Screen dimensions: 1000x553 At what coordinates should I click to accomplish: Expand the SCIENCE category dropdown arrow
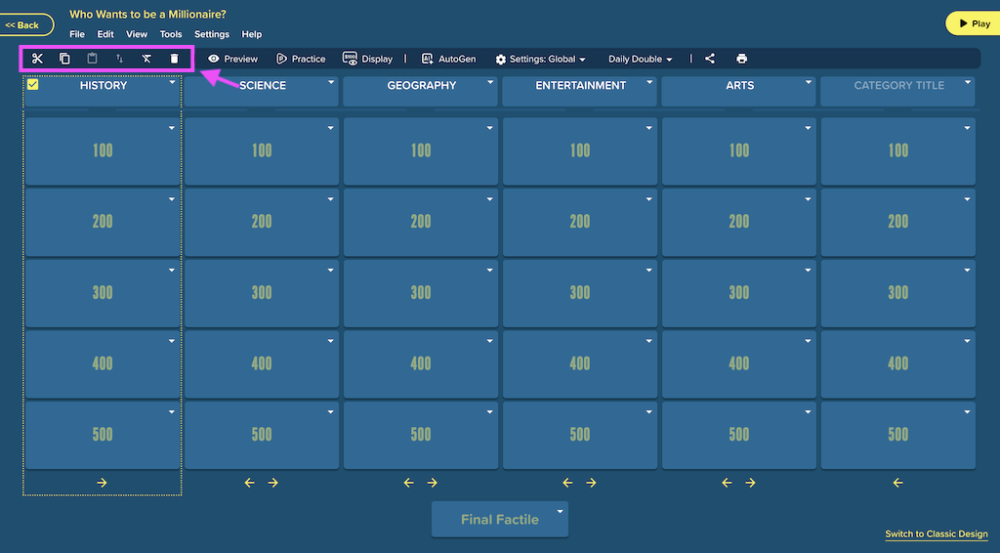point(331,82)
